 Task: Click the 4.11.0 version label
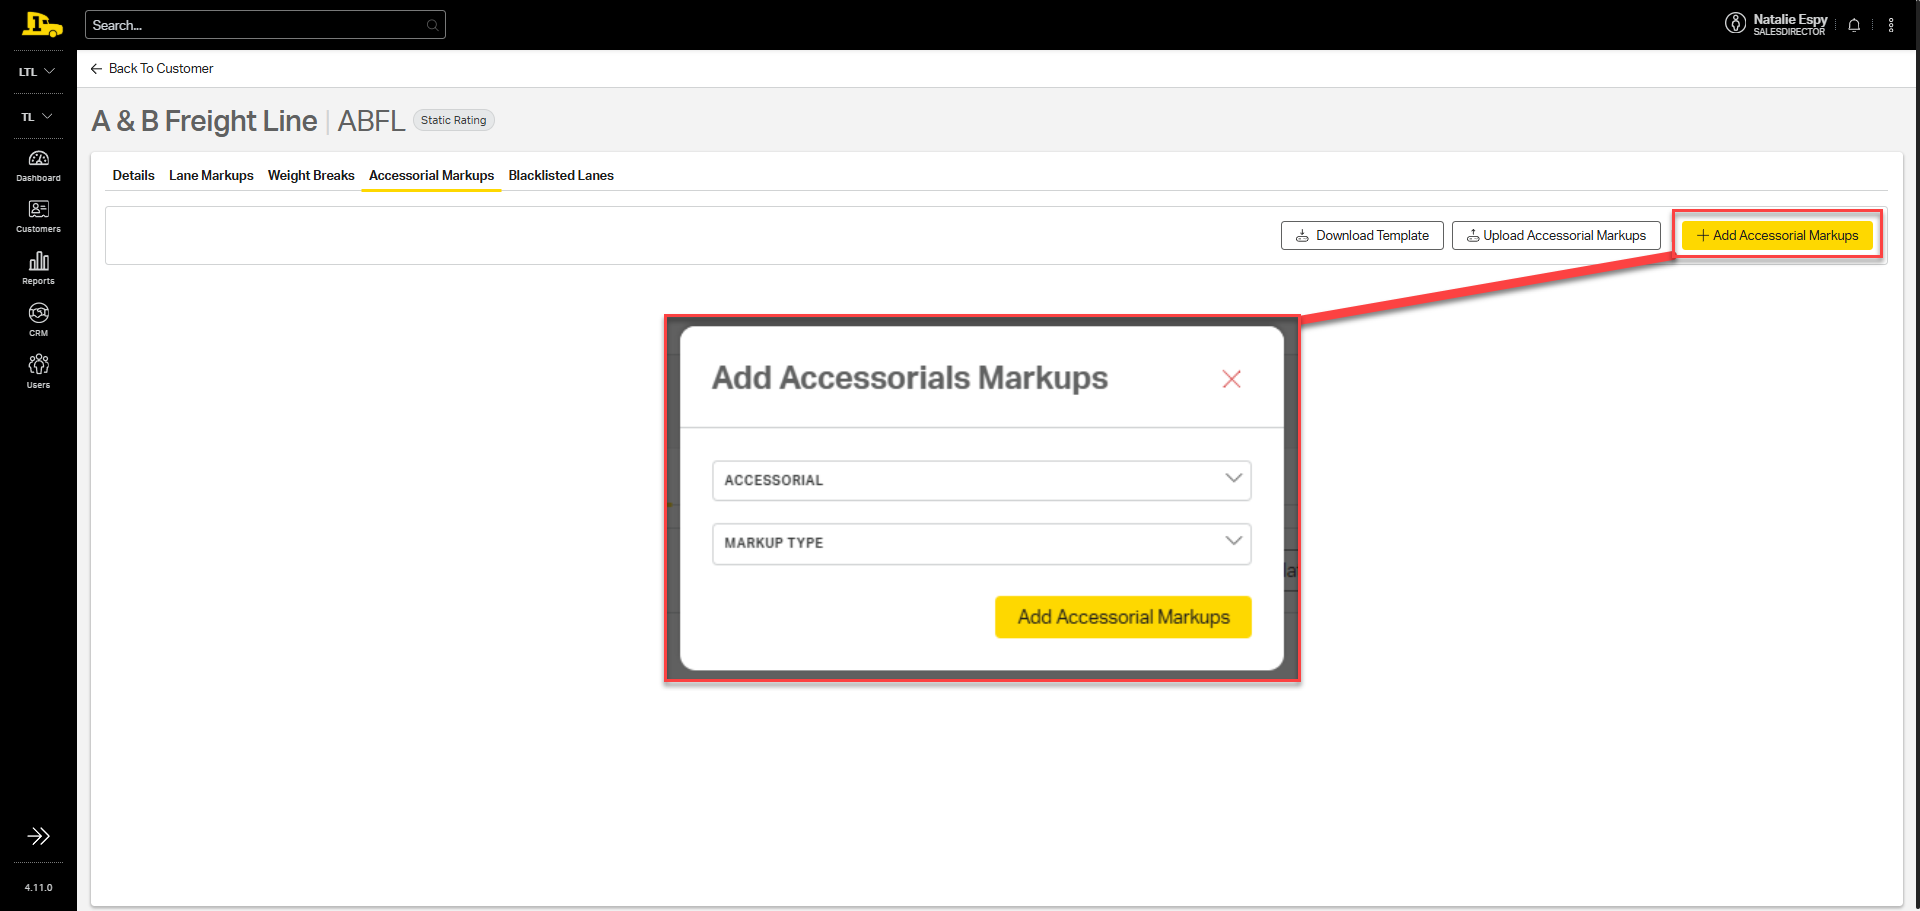coord(38,887)
